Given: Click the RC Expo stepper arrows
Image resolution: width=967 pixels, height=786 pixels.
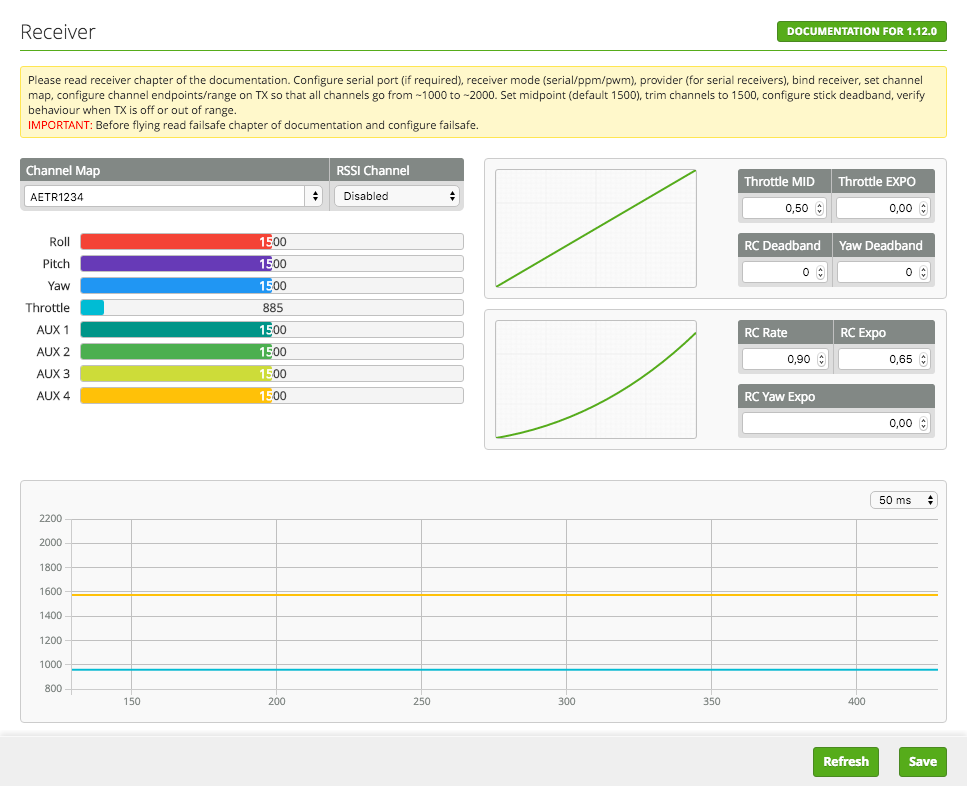Looking at the screenshot, I should tap(923, 359).
